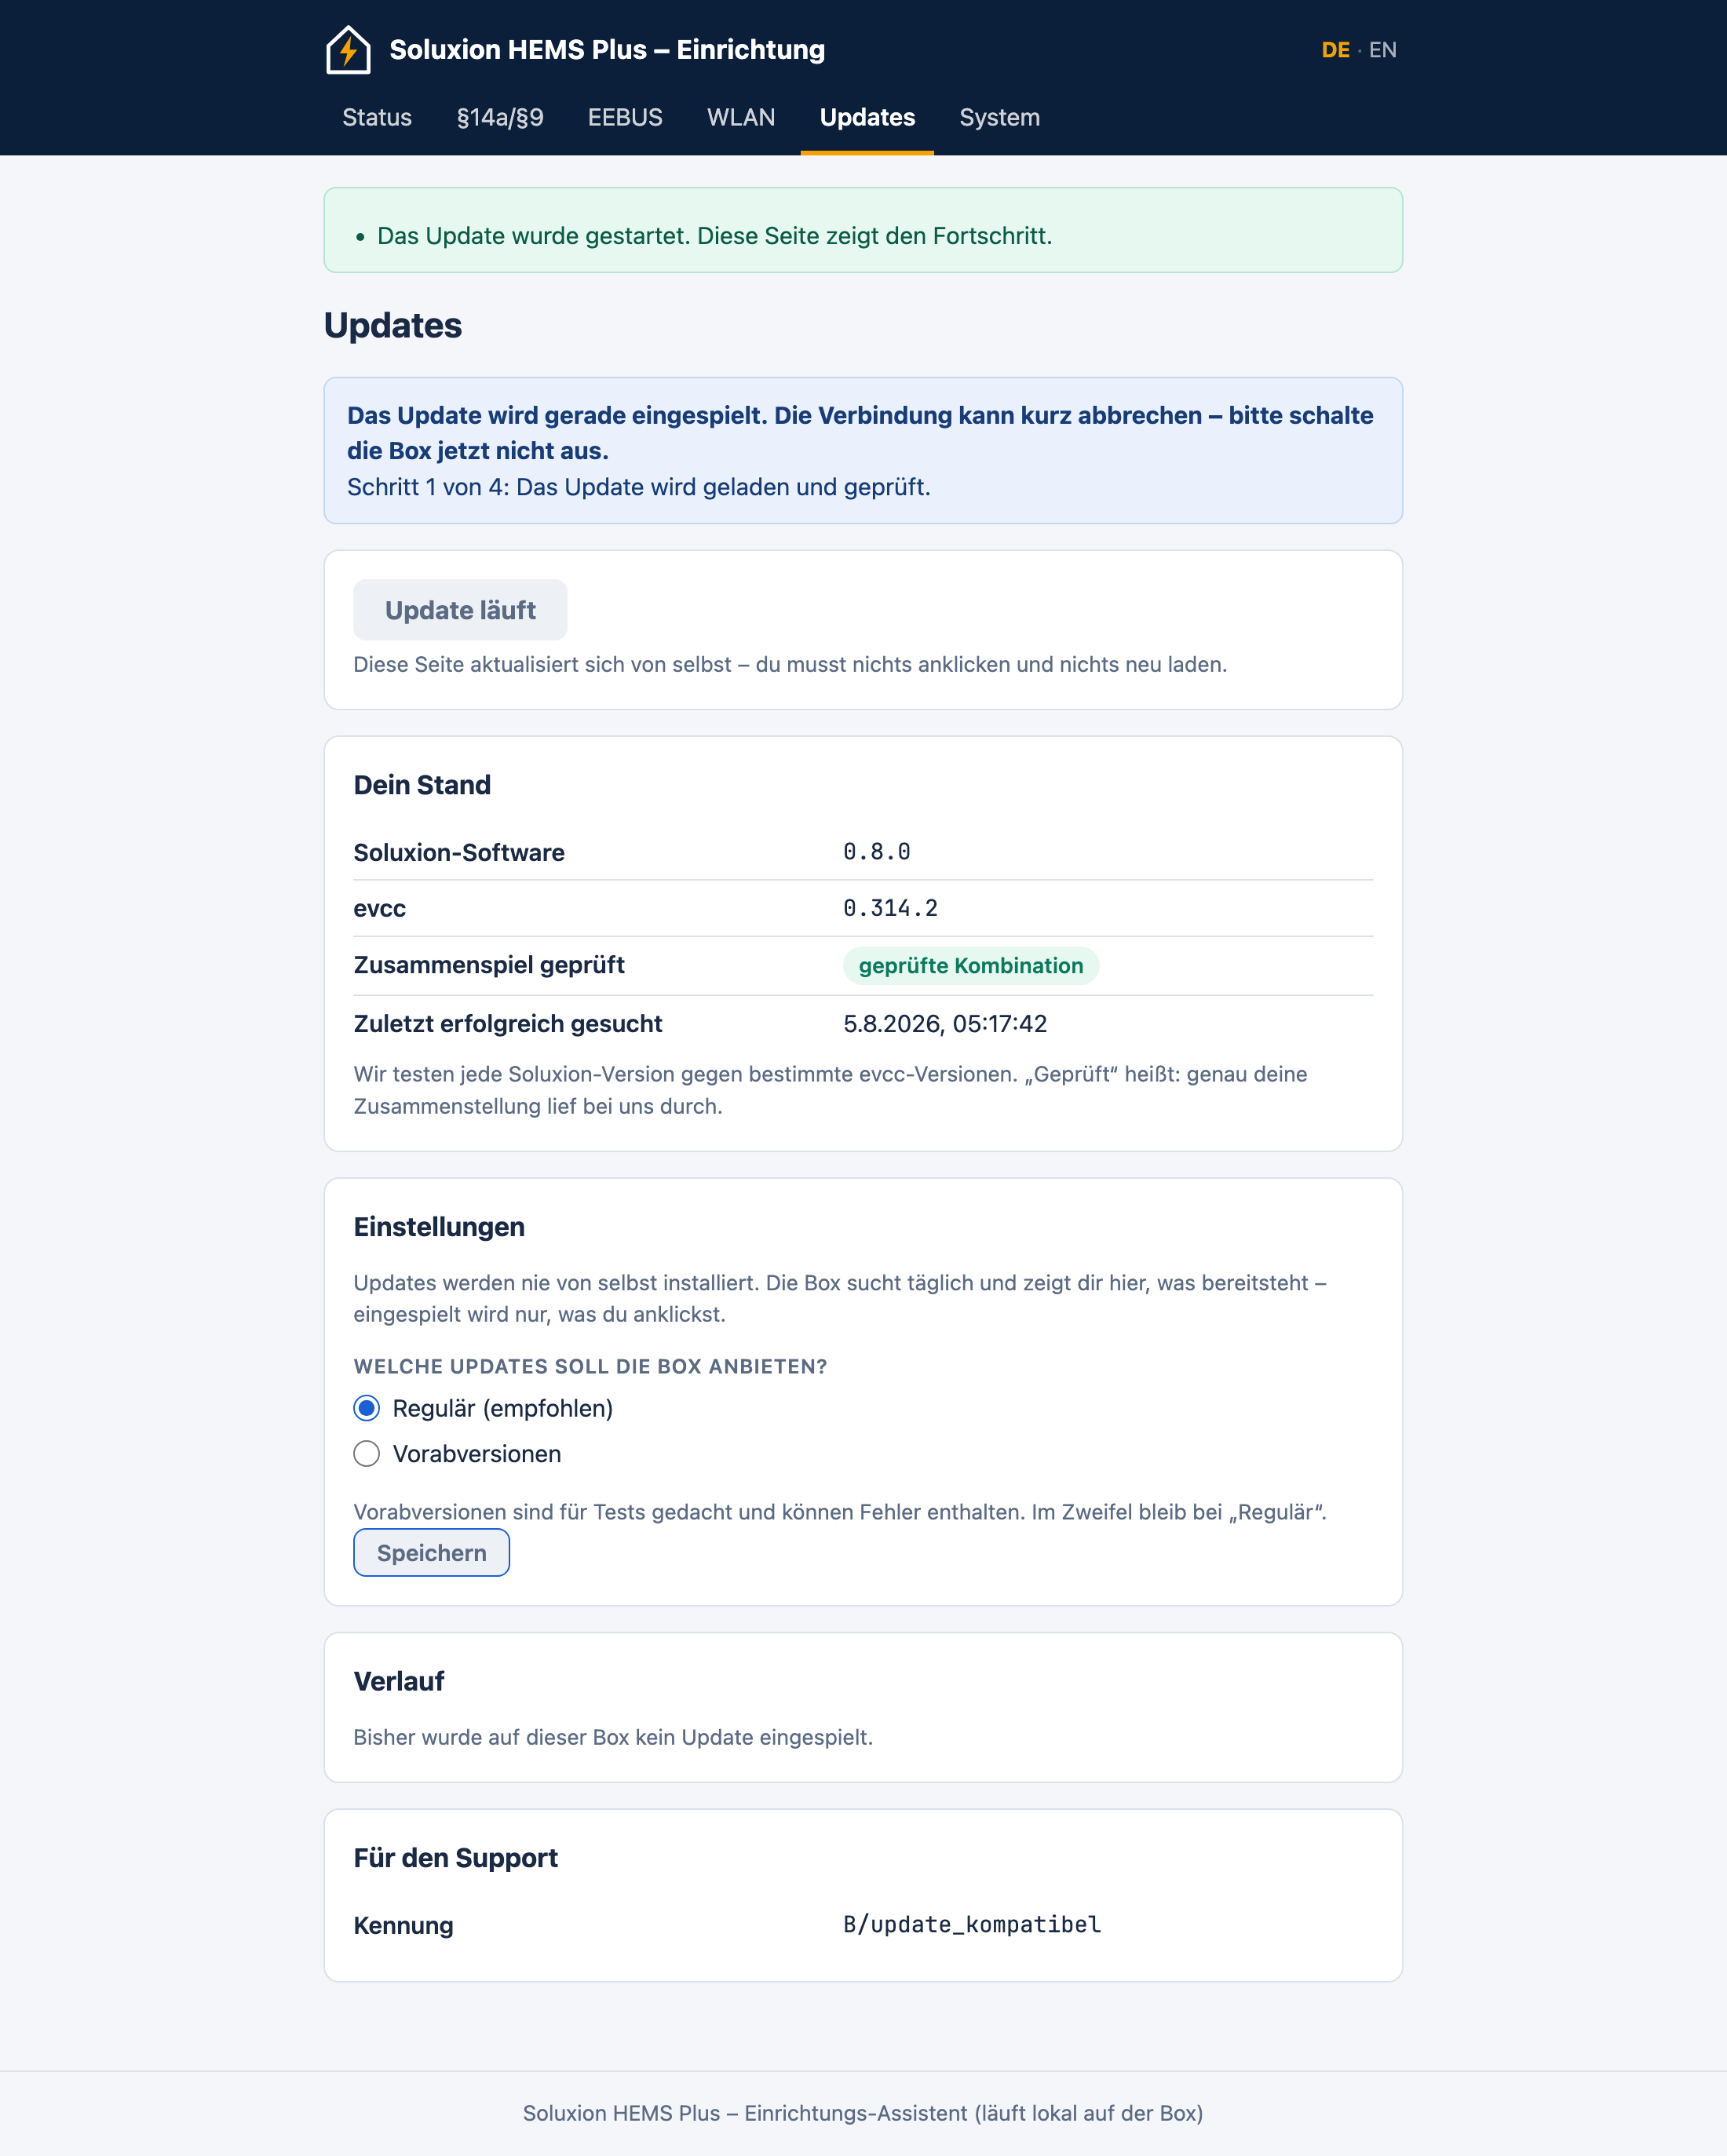Screen dimensions: 1727x2156
Task: Select DE language option
Action: coord(1335,50)
